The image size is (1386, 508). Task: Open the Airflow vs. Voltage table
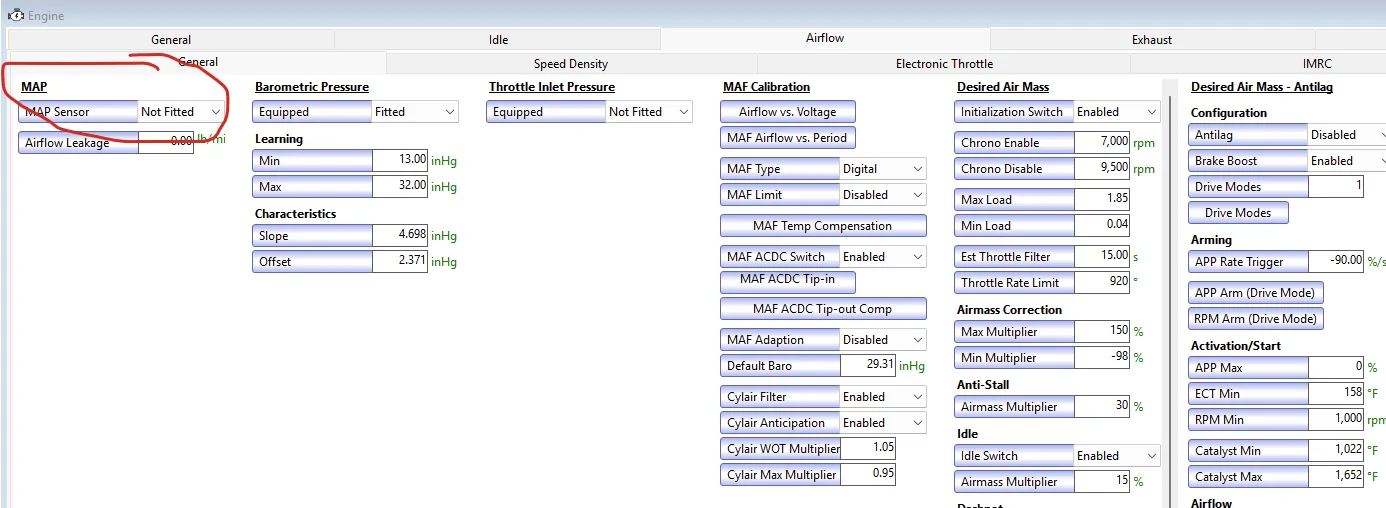(x=788, y=112)
